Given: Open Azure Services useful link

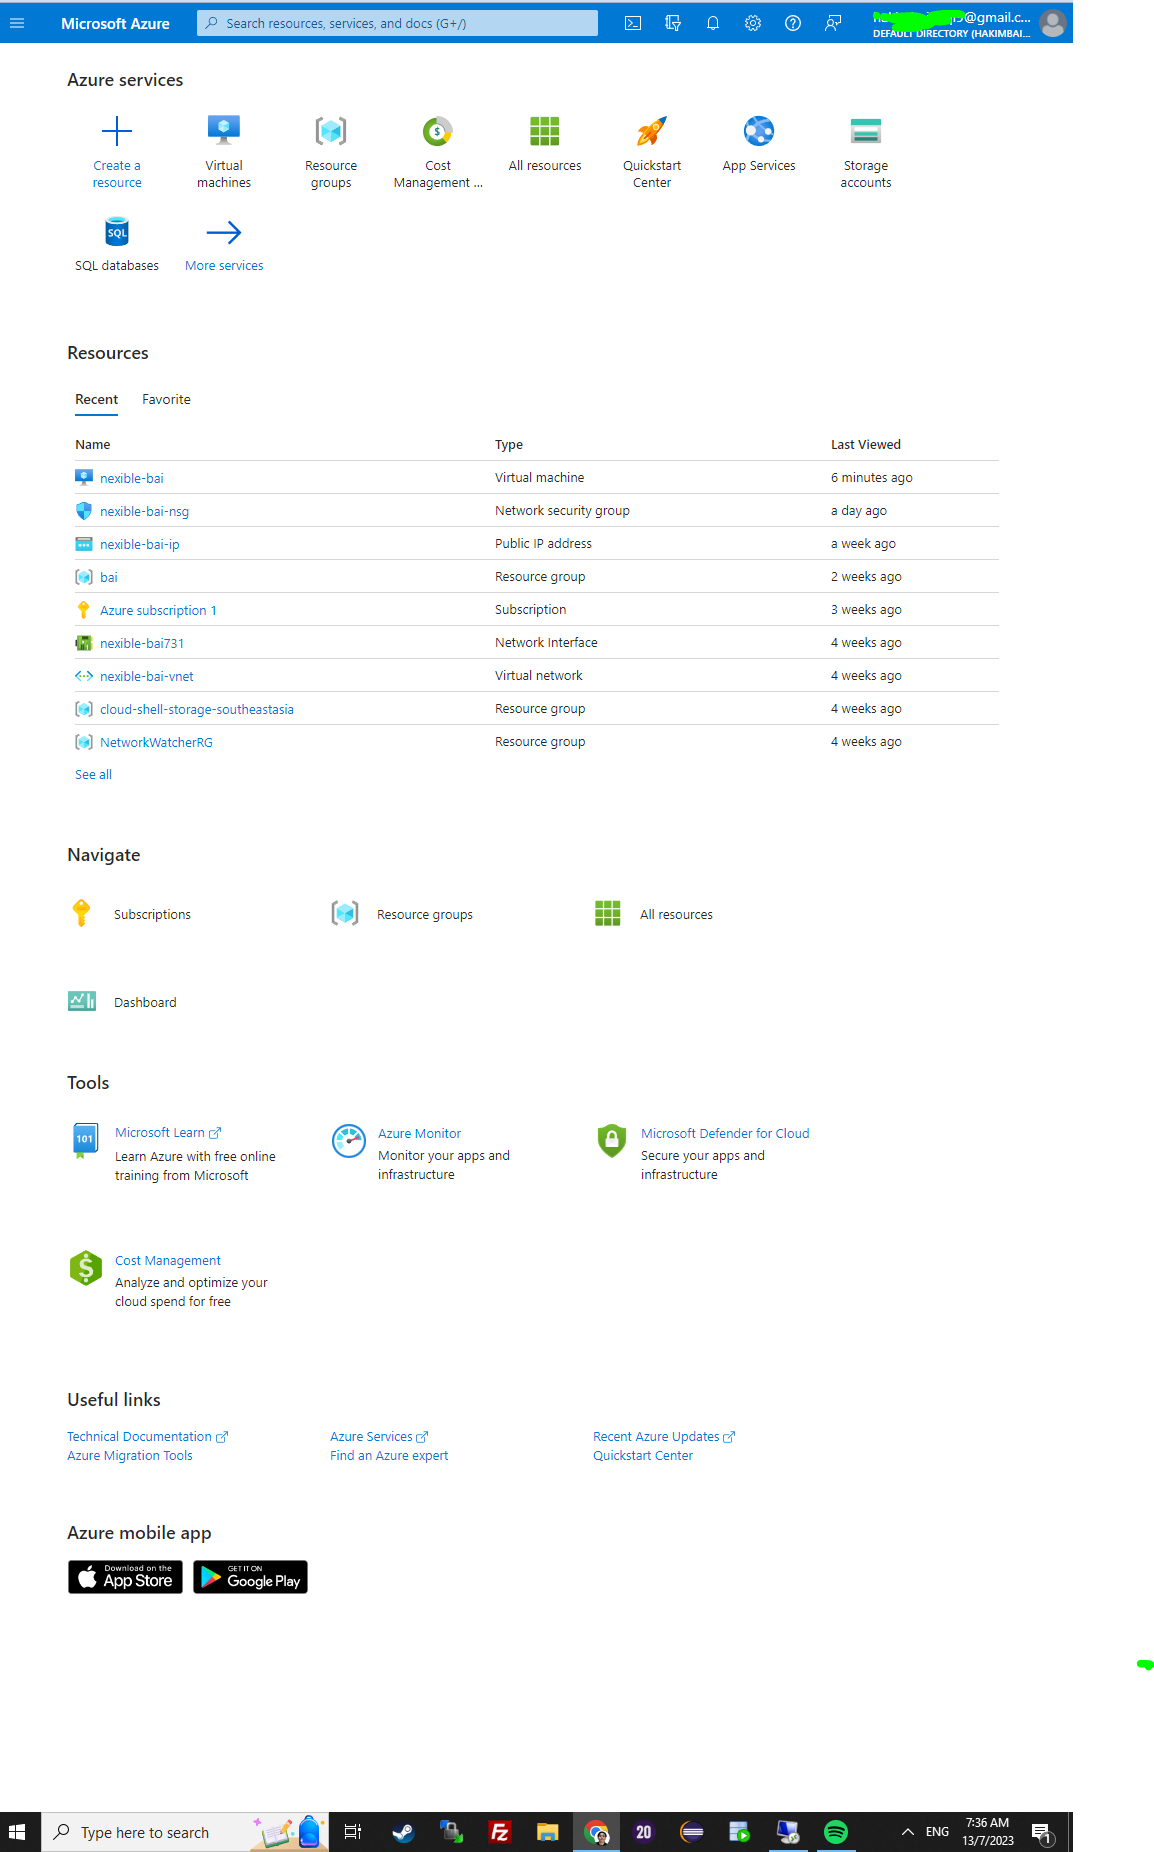Looking at the screenshot, I should [379, 1437].
